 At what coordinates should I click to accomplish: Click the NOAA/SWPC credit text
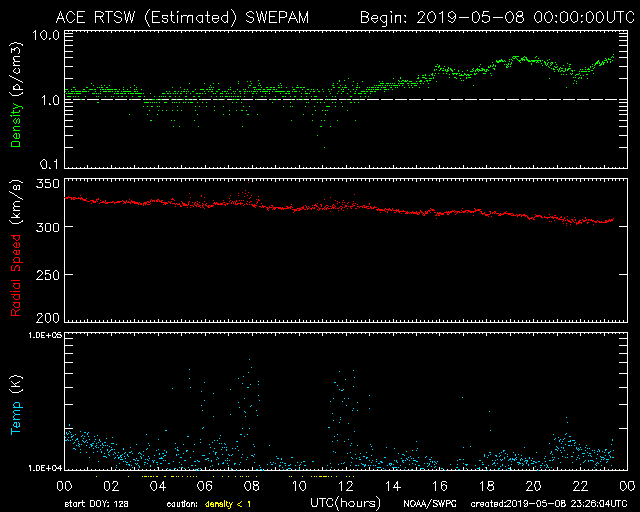tap(425, 503)
